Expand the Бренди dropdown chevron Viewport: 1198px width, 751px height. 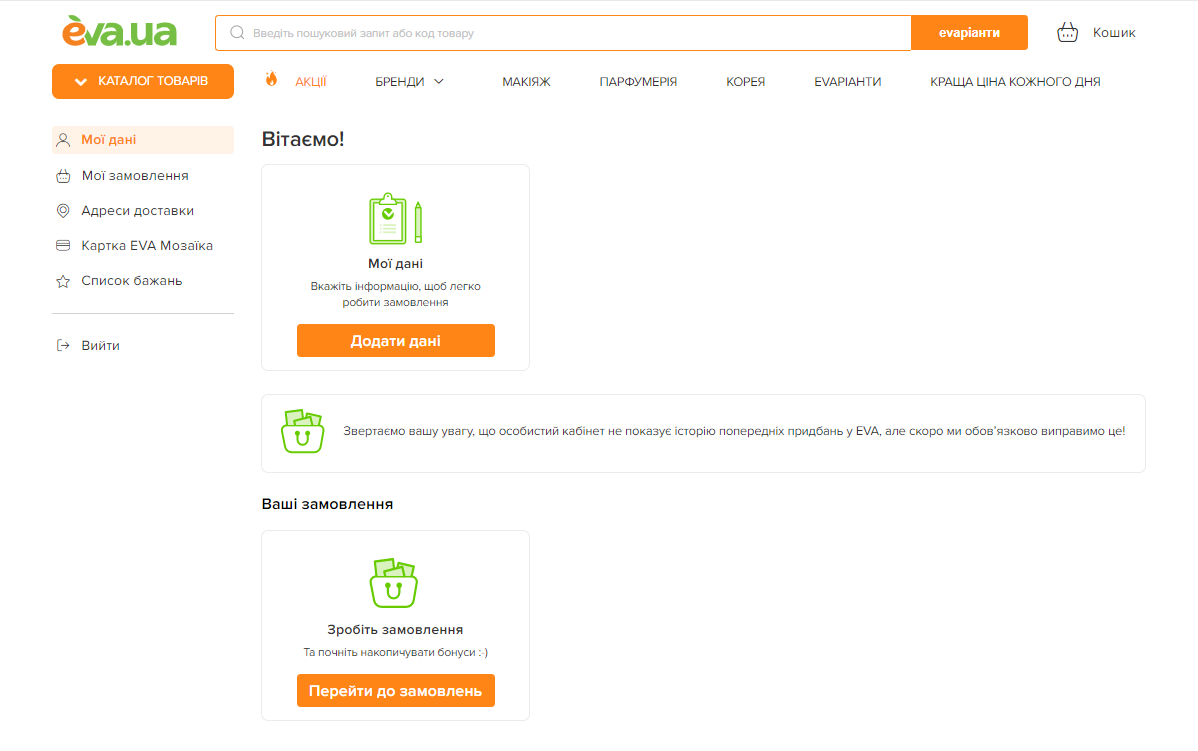point(439,82)
